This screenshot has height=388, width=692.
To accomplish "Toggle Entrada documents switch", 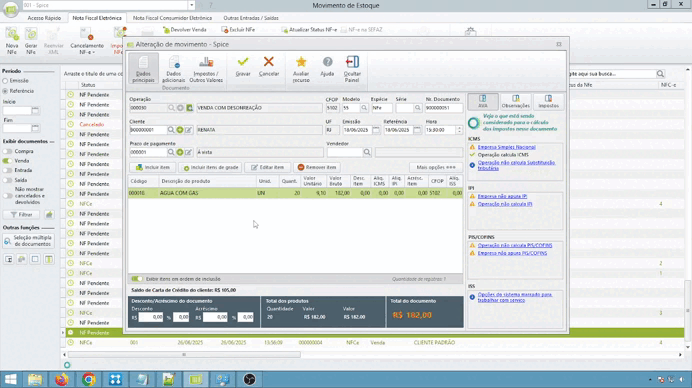I will [8, 170].
